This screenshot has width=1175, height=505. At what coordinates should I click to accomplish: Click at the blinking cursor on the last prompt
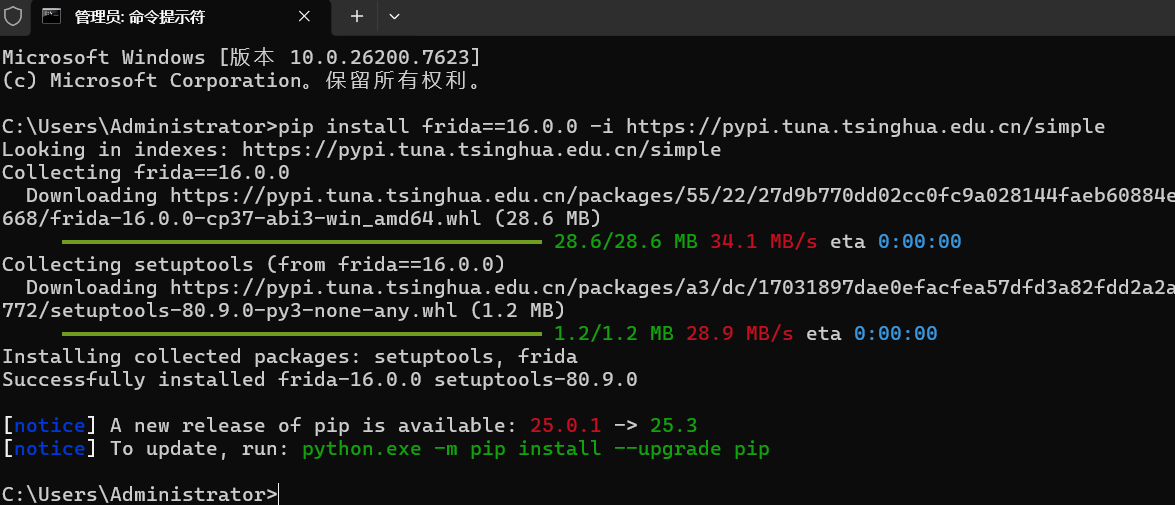point(278,495)
